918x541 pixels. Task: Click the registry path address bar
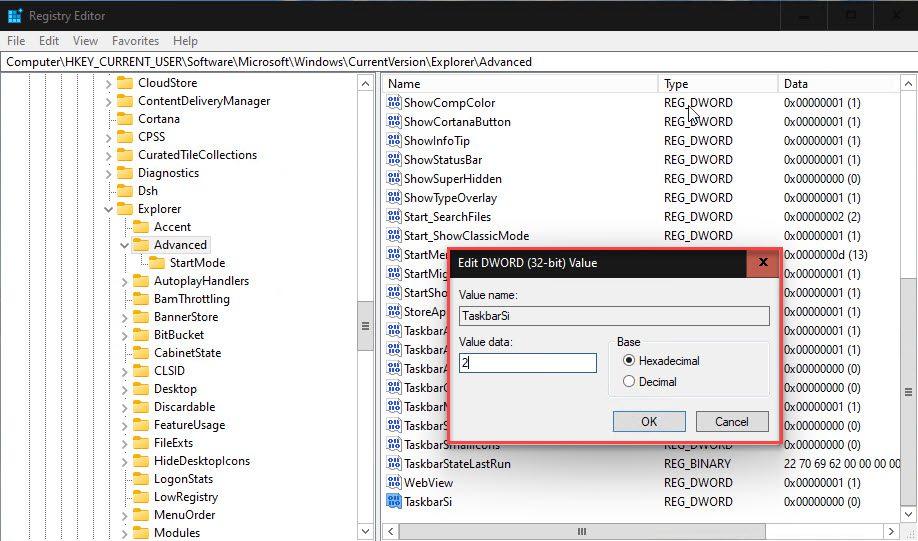pyautogui.click(x=459, y=61)
